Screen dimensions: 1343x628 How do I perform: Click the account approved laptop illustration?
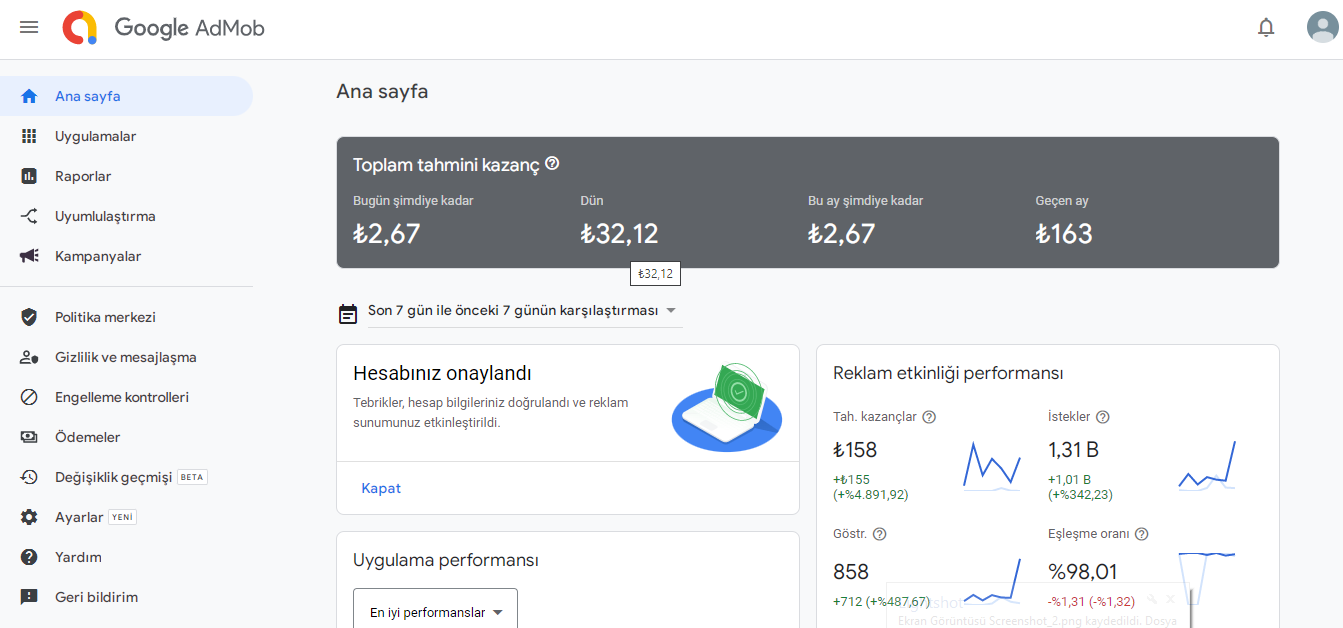coord(726,407)
